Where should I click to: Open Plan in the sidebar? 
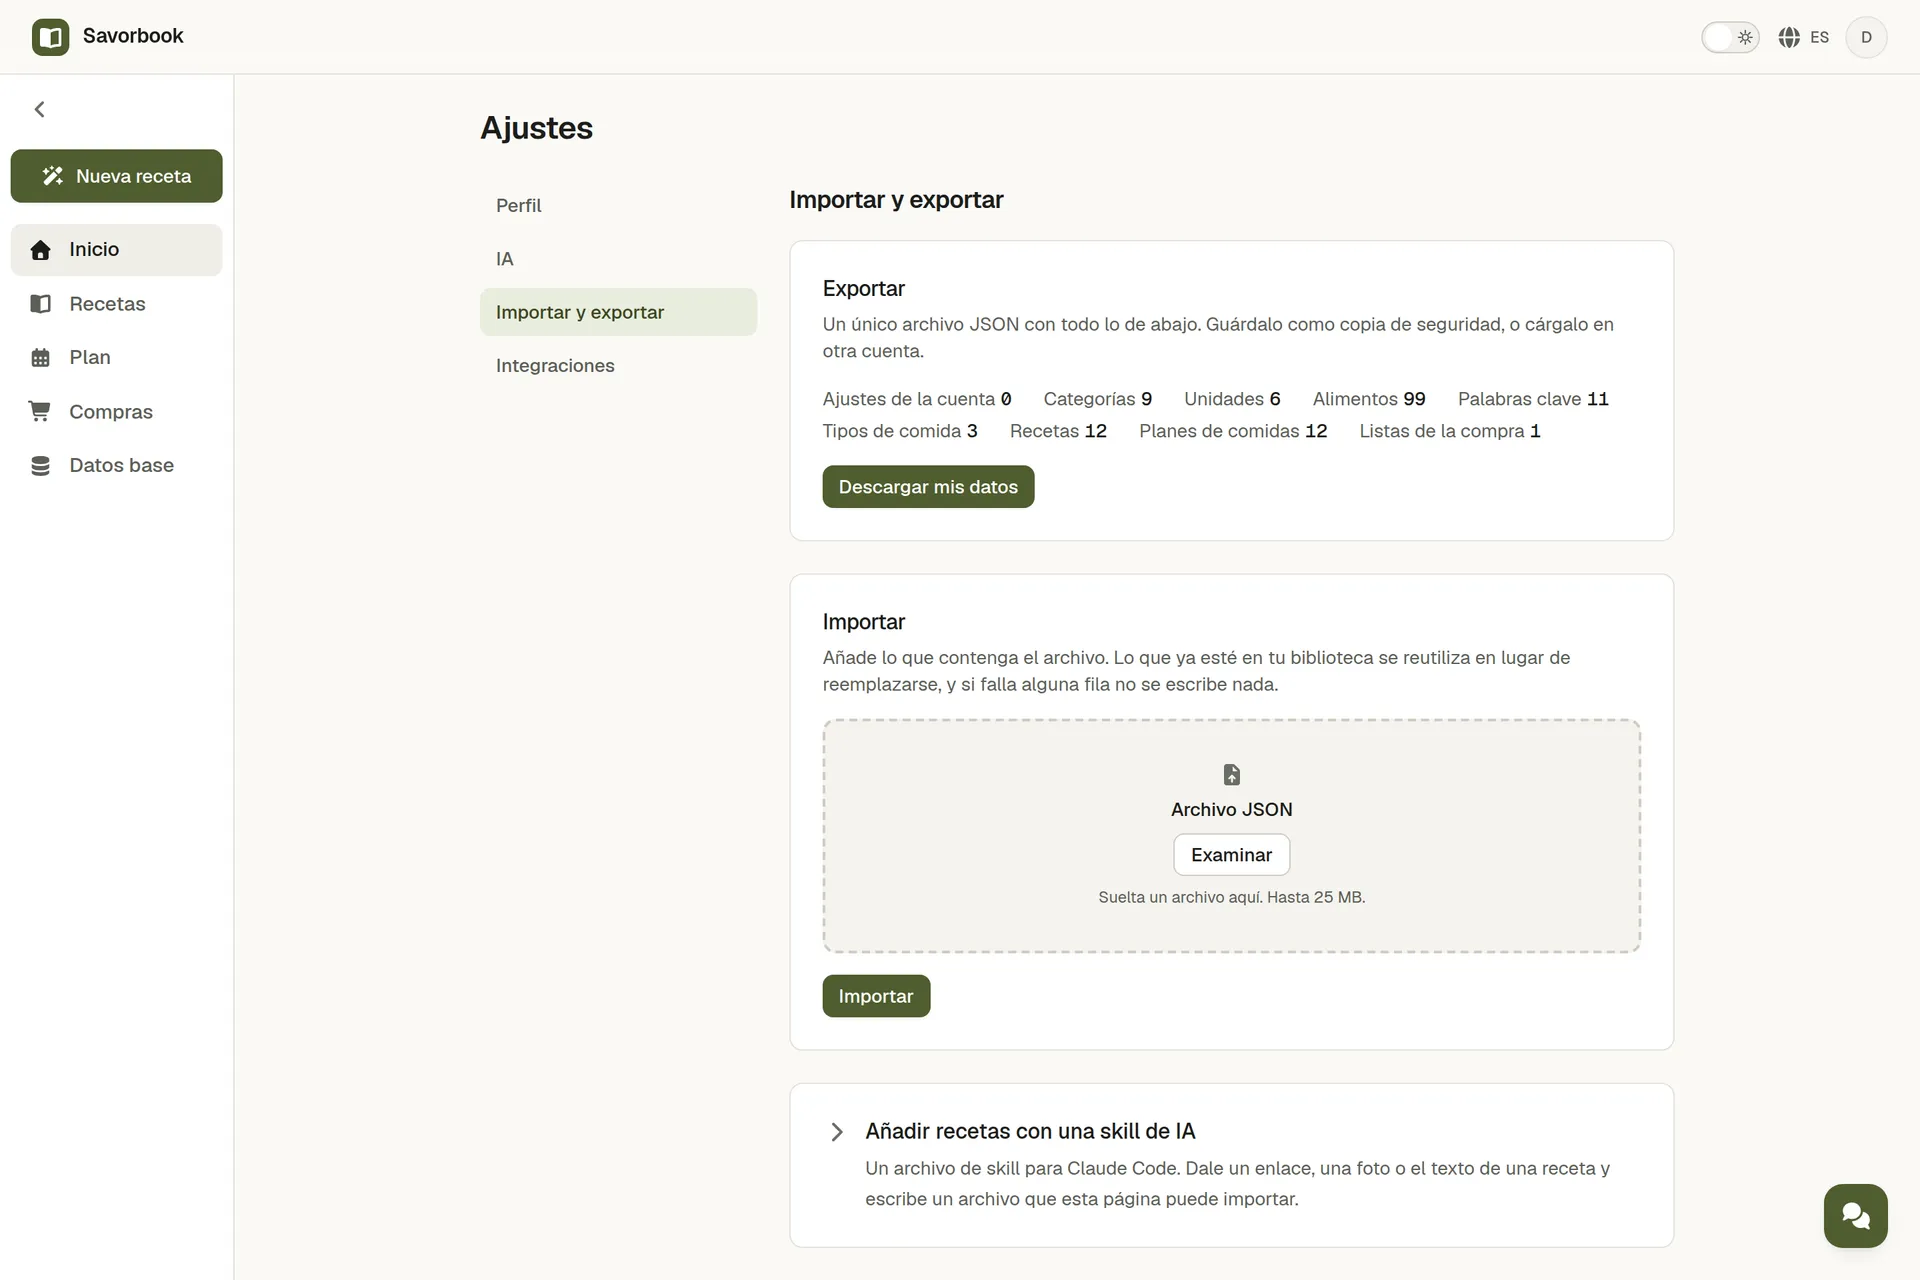point(116,358)
